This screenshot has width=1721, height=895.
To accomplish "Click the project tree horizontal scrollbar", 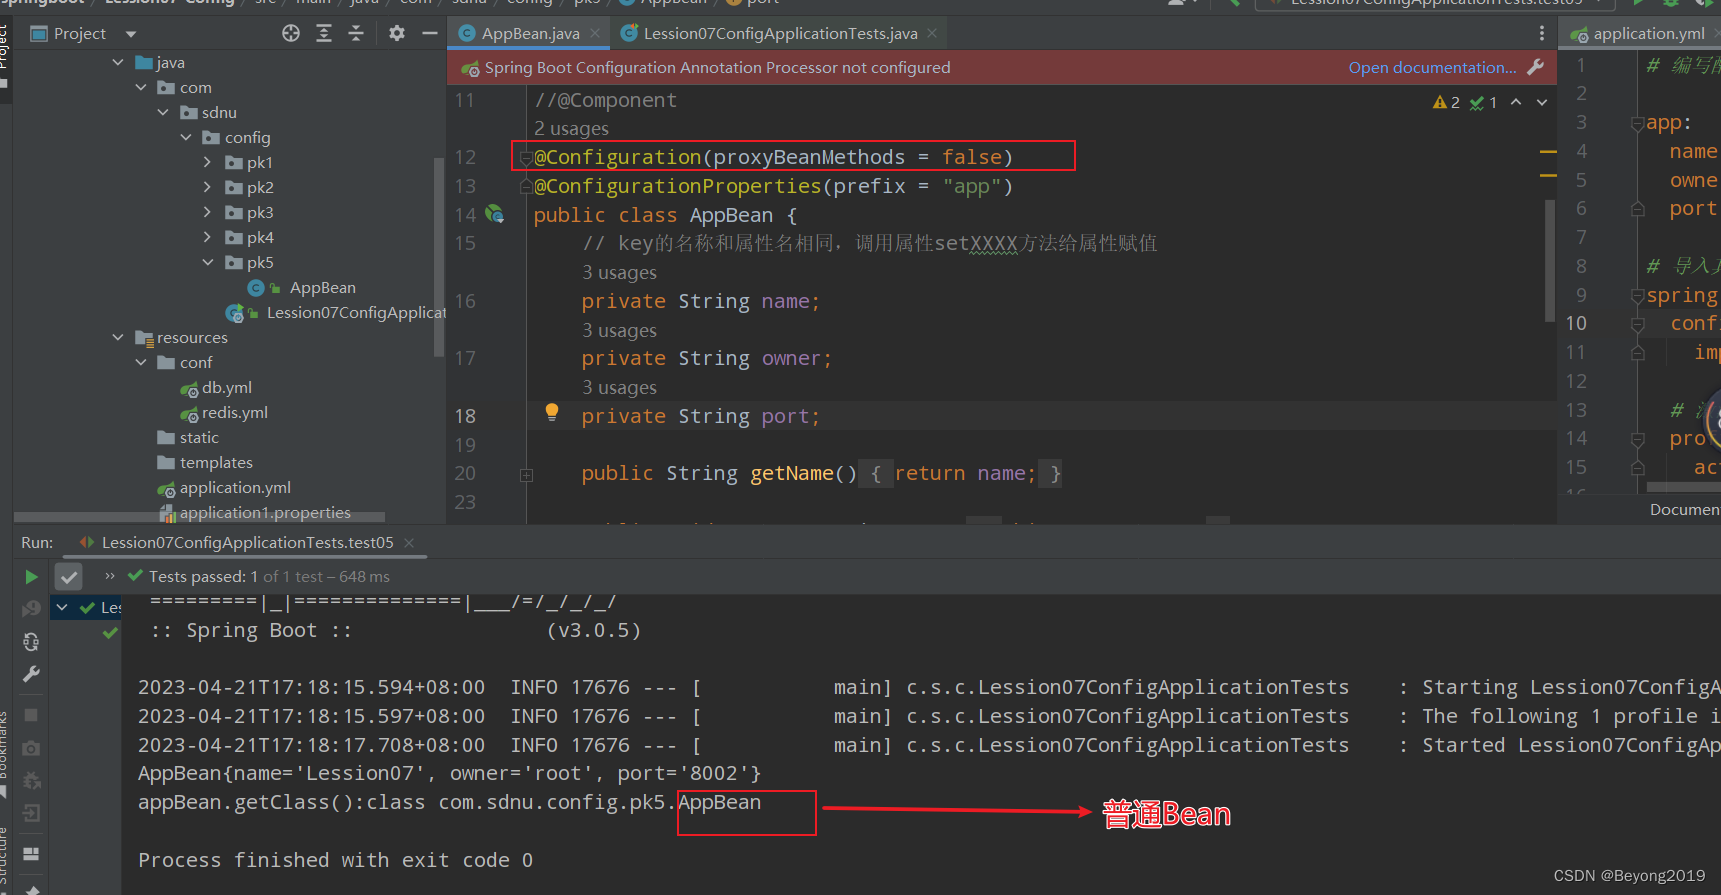I will [x=200, y=517].
